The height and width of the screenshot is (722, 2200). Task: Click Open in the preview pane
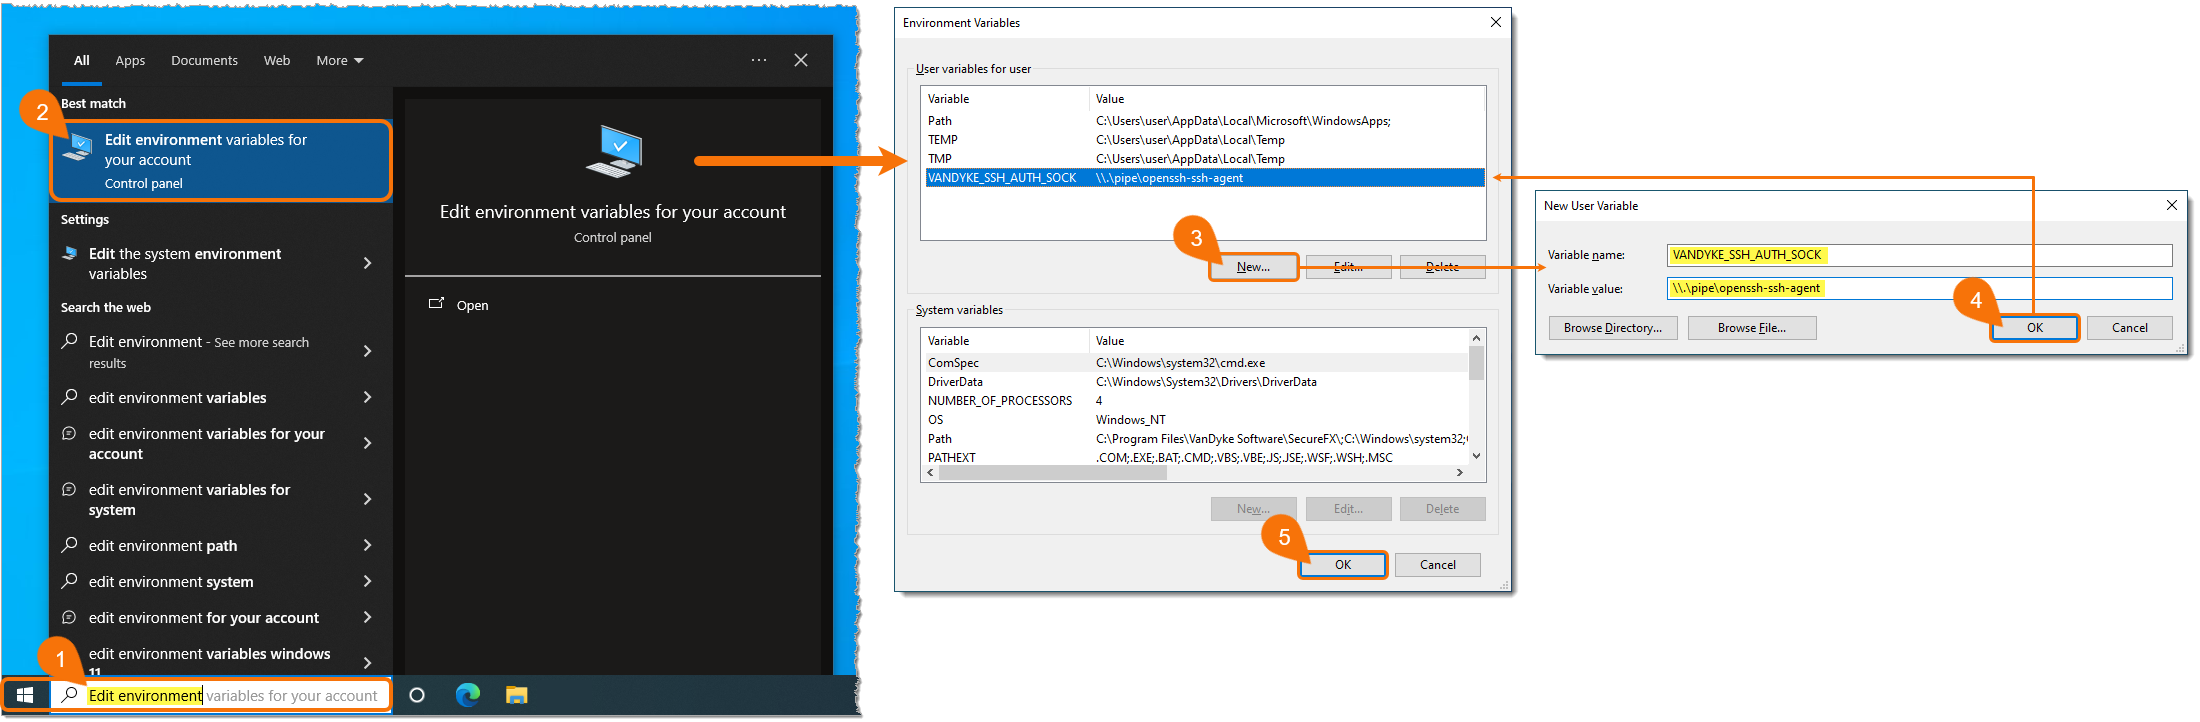(472, 305)
